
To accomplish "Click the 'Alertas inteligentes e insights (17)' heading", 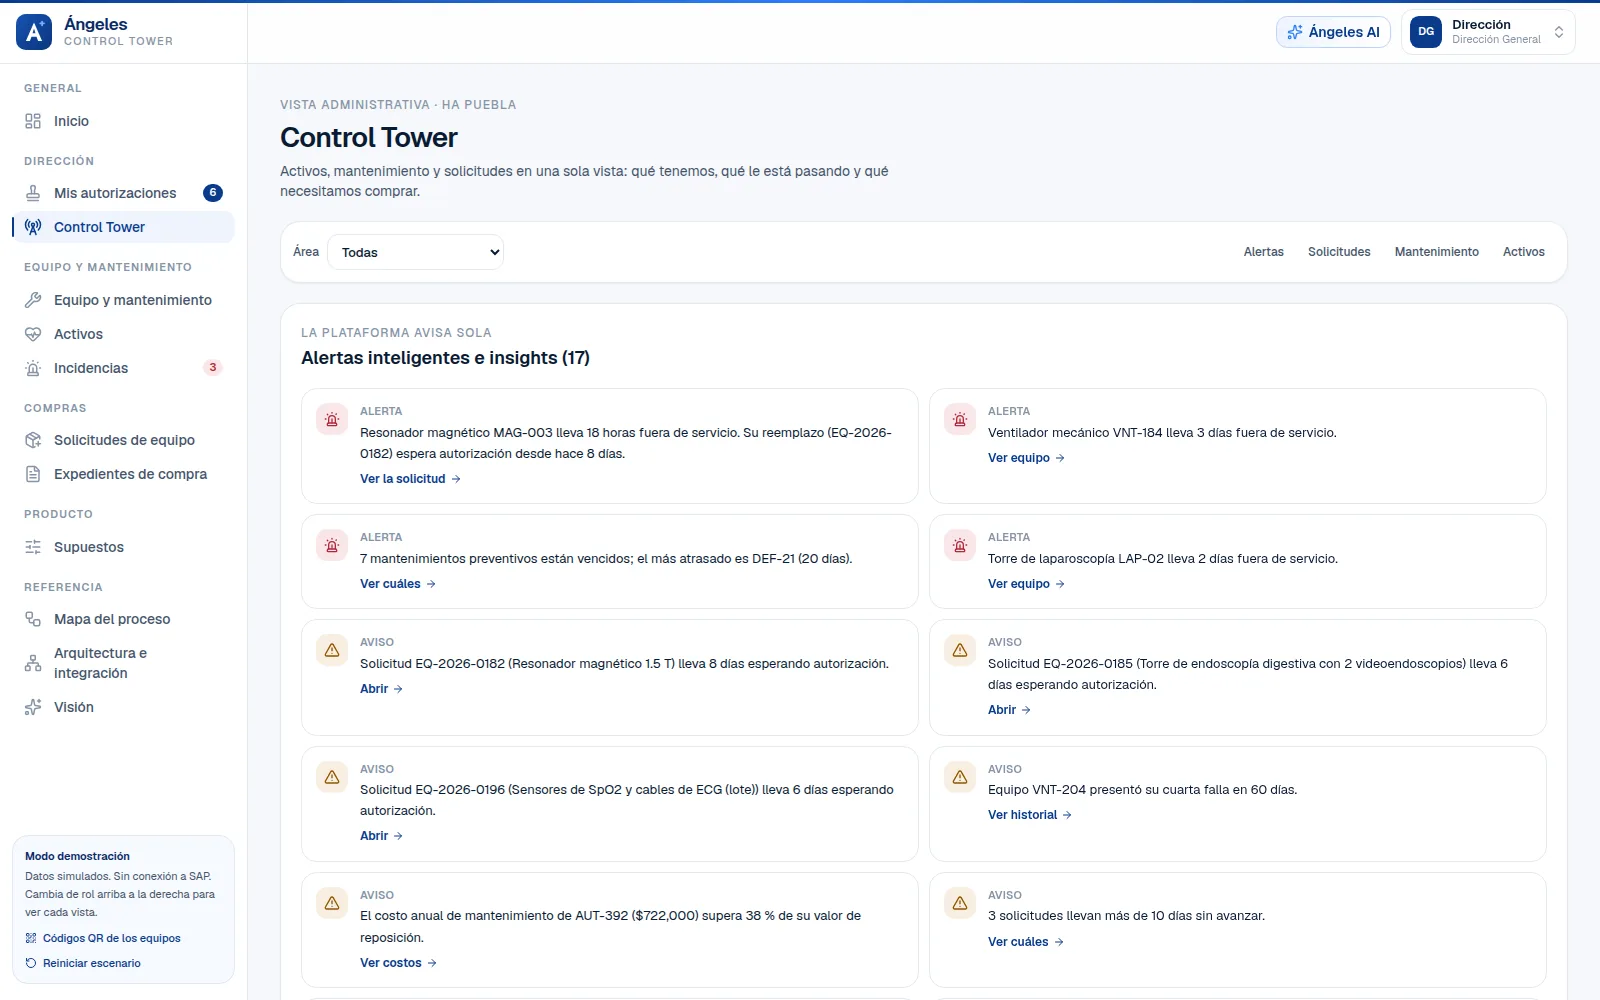I will click(x=445, y=358).
